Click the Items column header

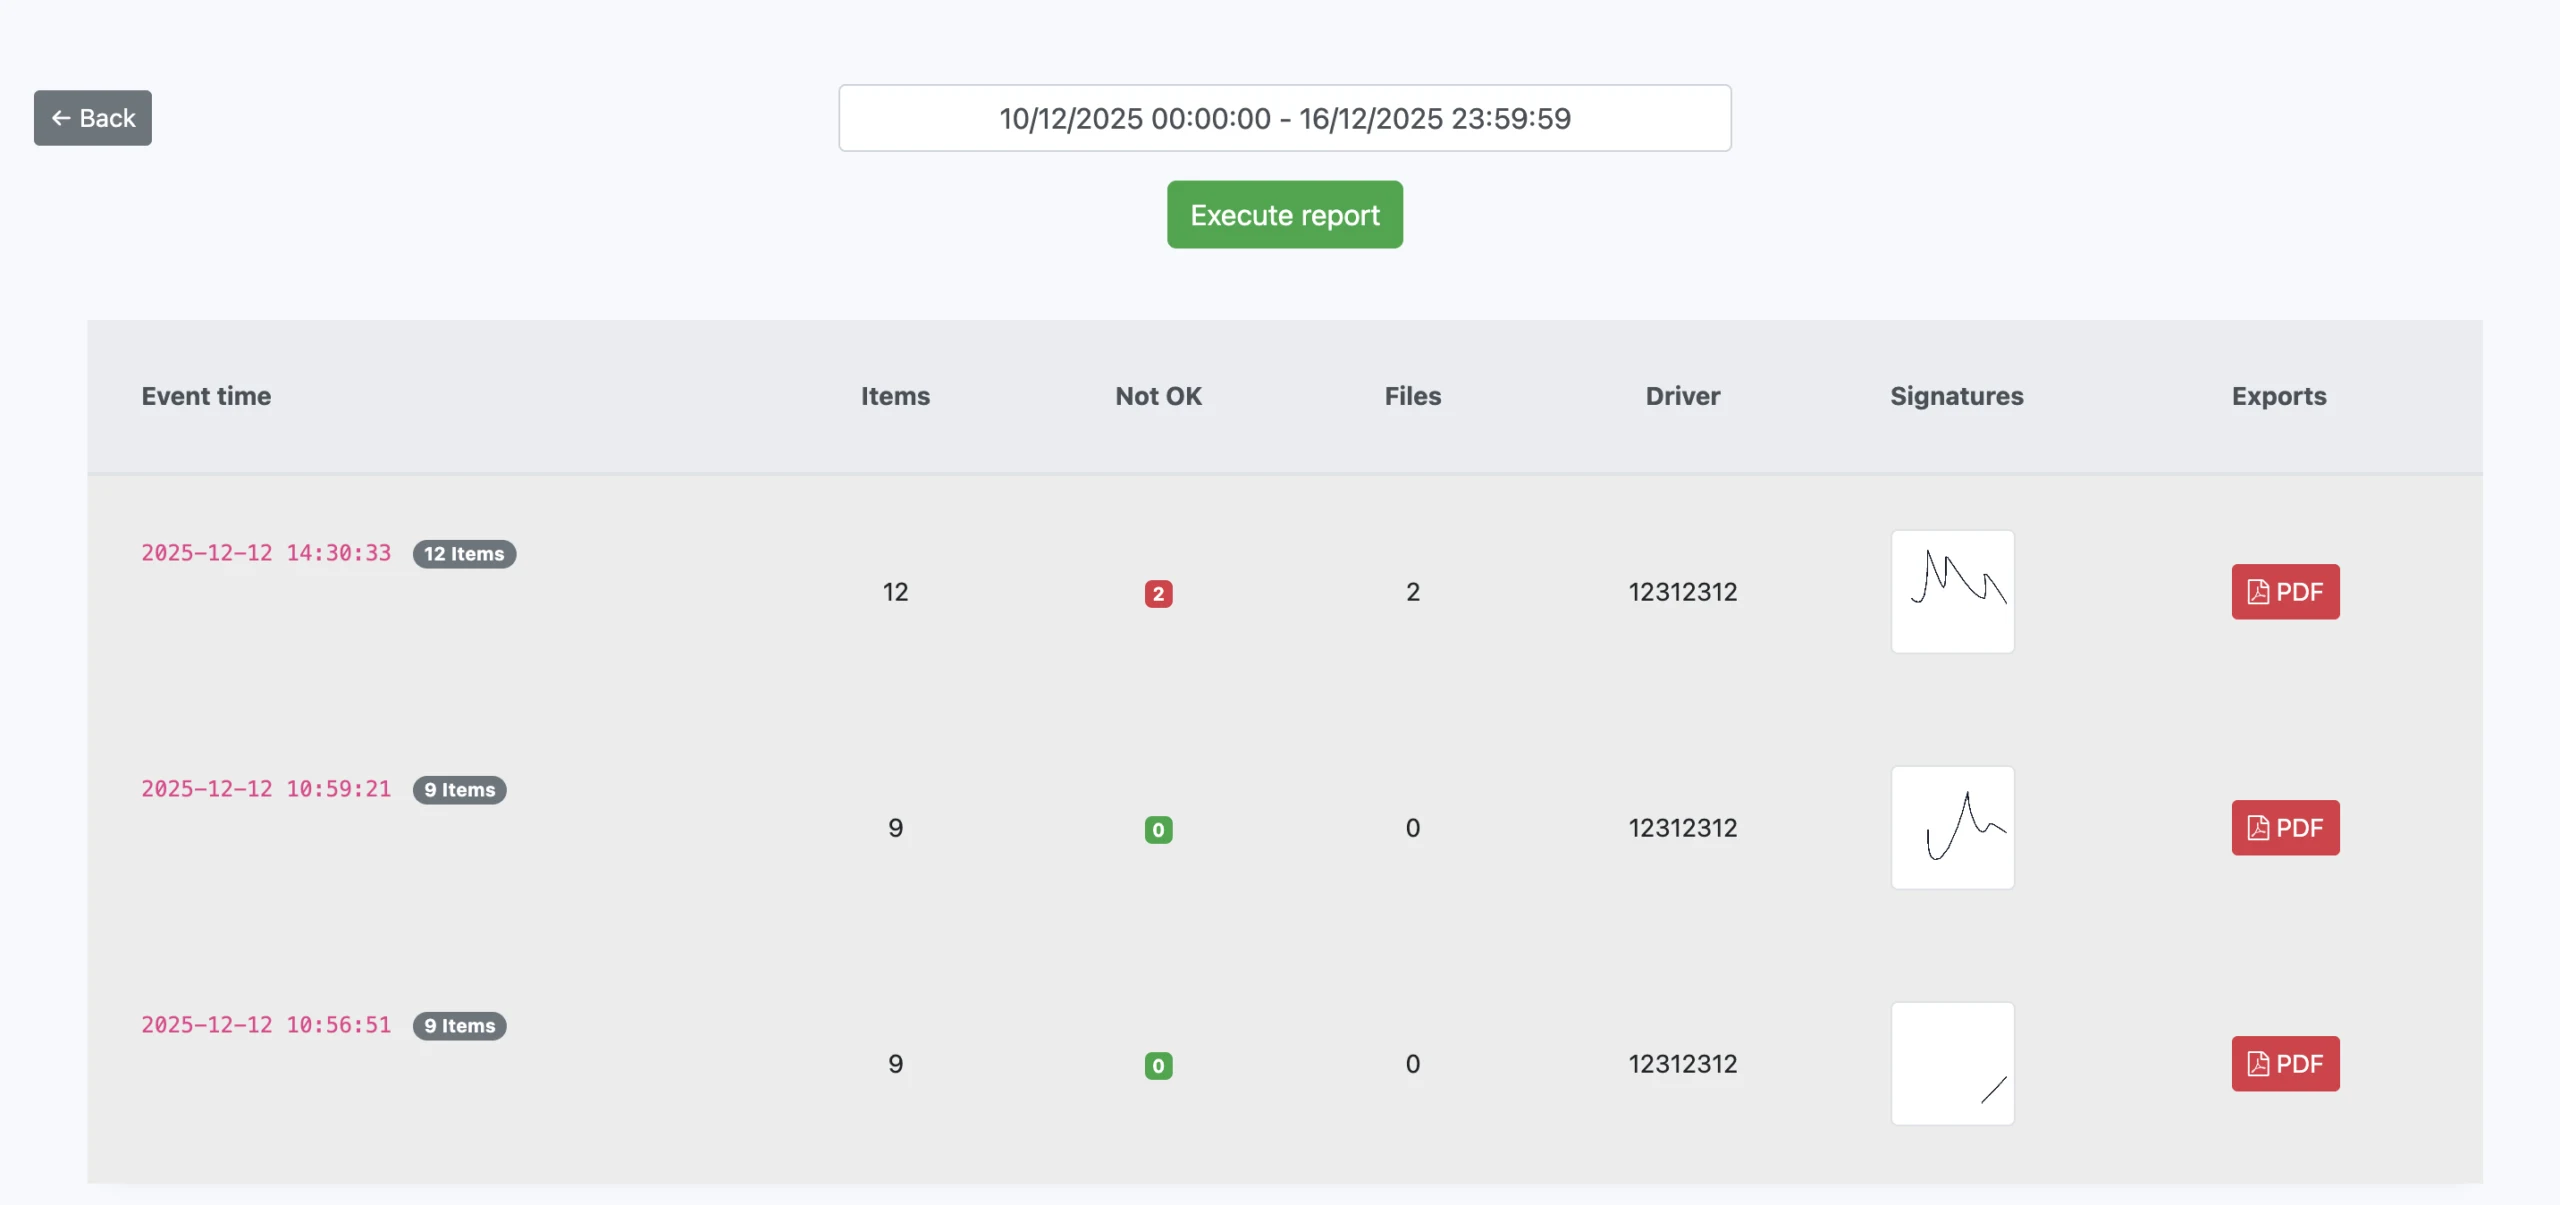pos(896,396)
